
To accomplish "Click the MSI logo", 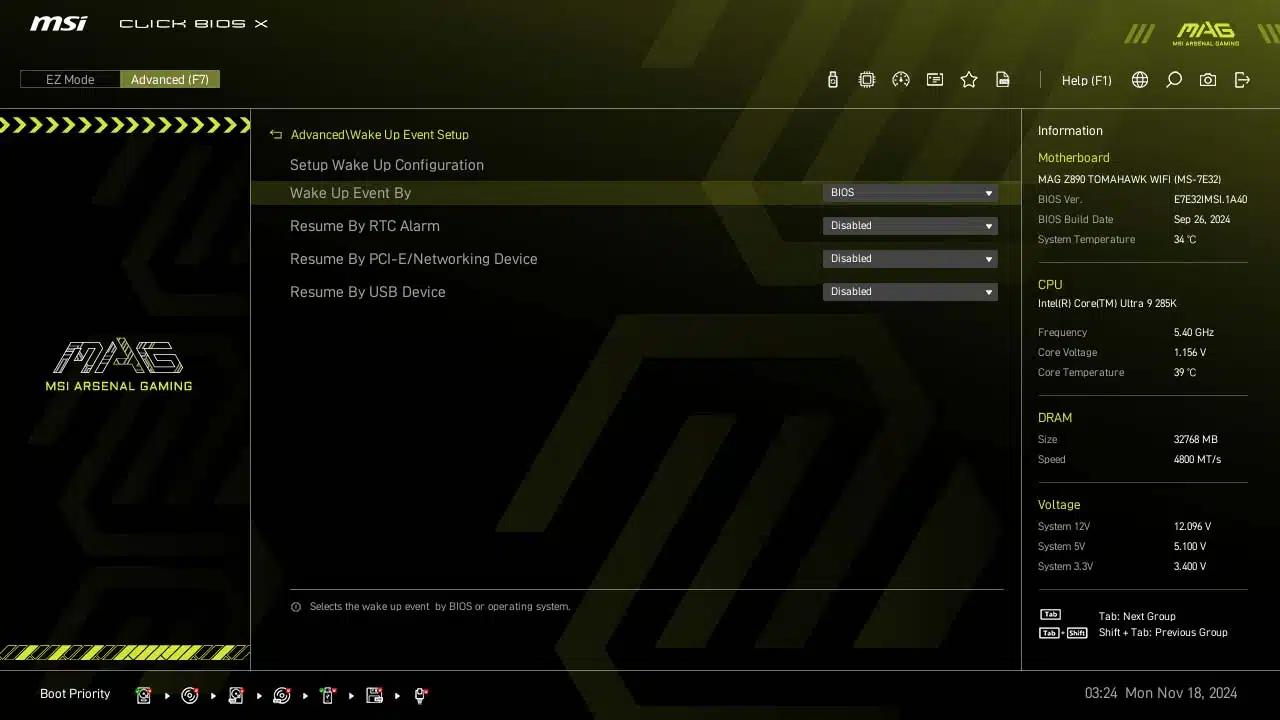I will (58, 23).
